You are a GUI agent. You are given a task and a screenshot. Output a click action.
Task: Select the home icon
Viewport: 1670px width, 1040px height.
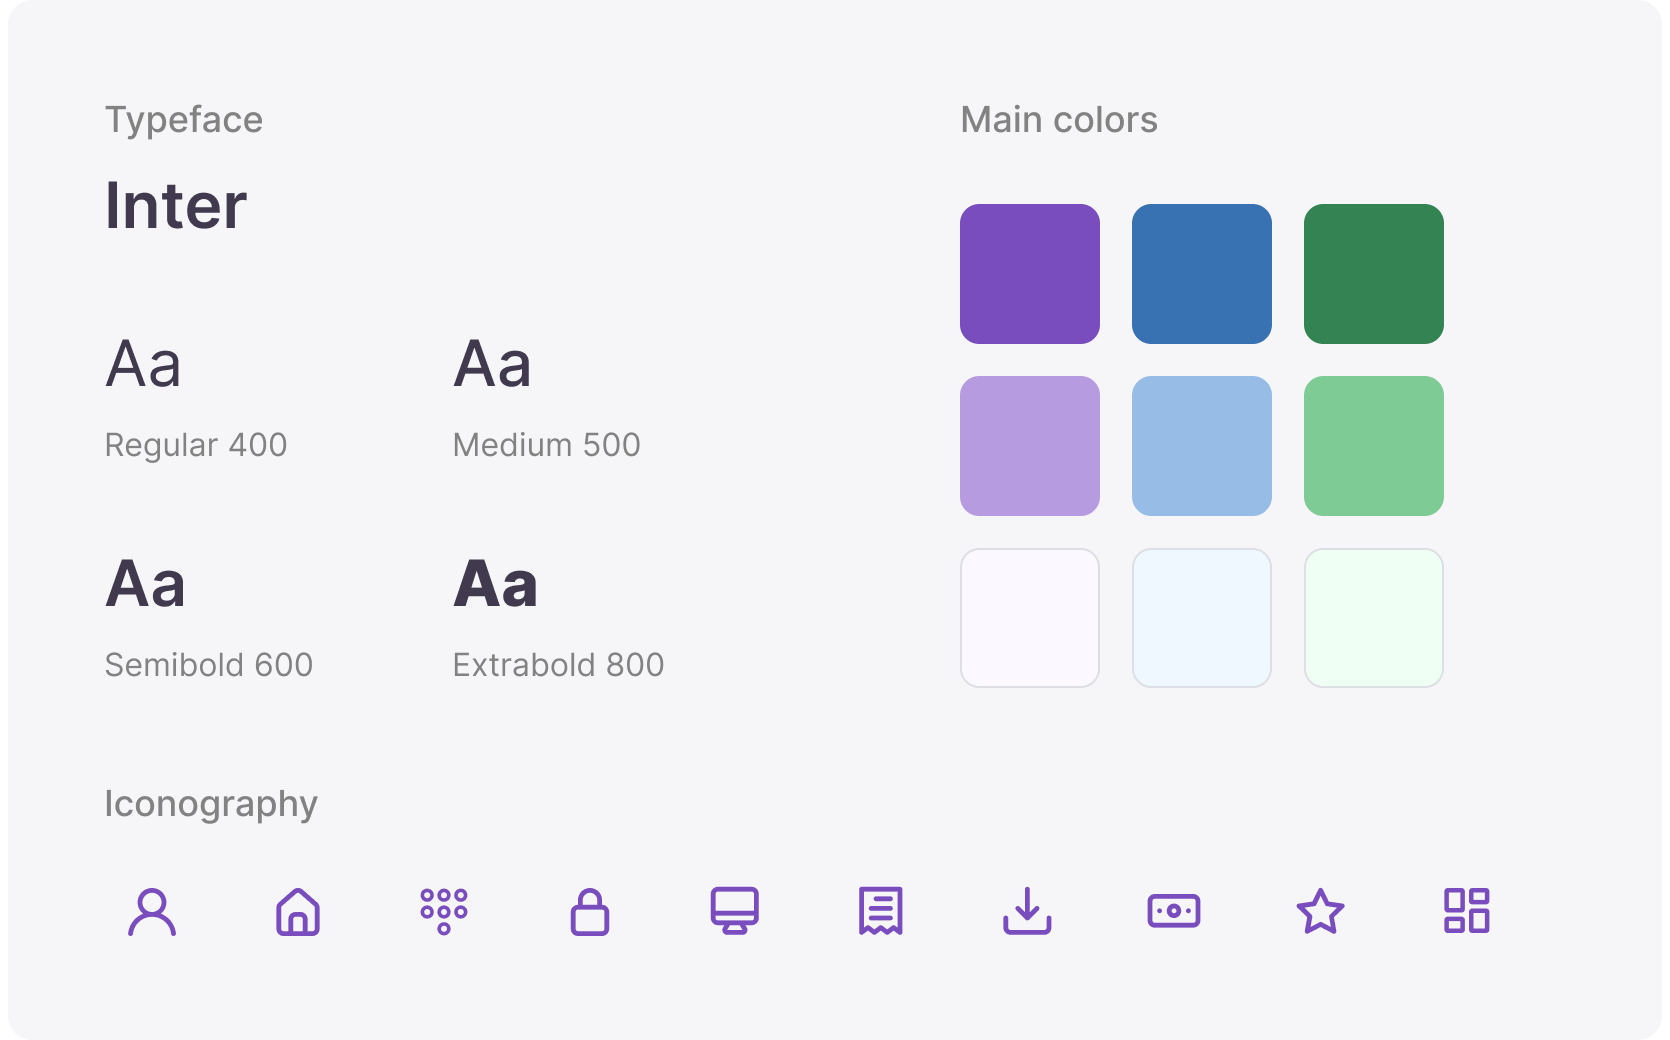pos(298,912)
